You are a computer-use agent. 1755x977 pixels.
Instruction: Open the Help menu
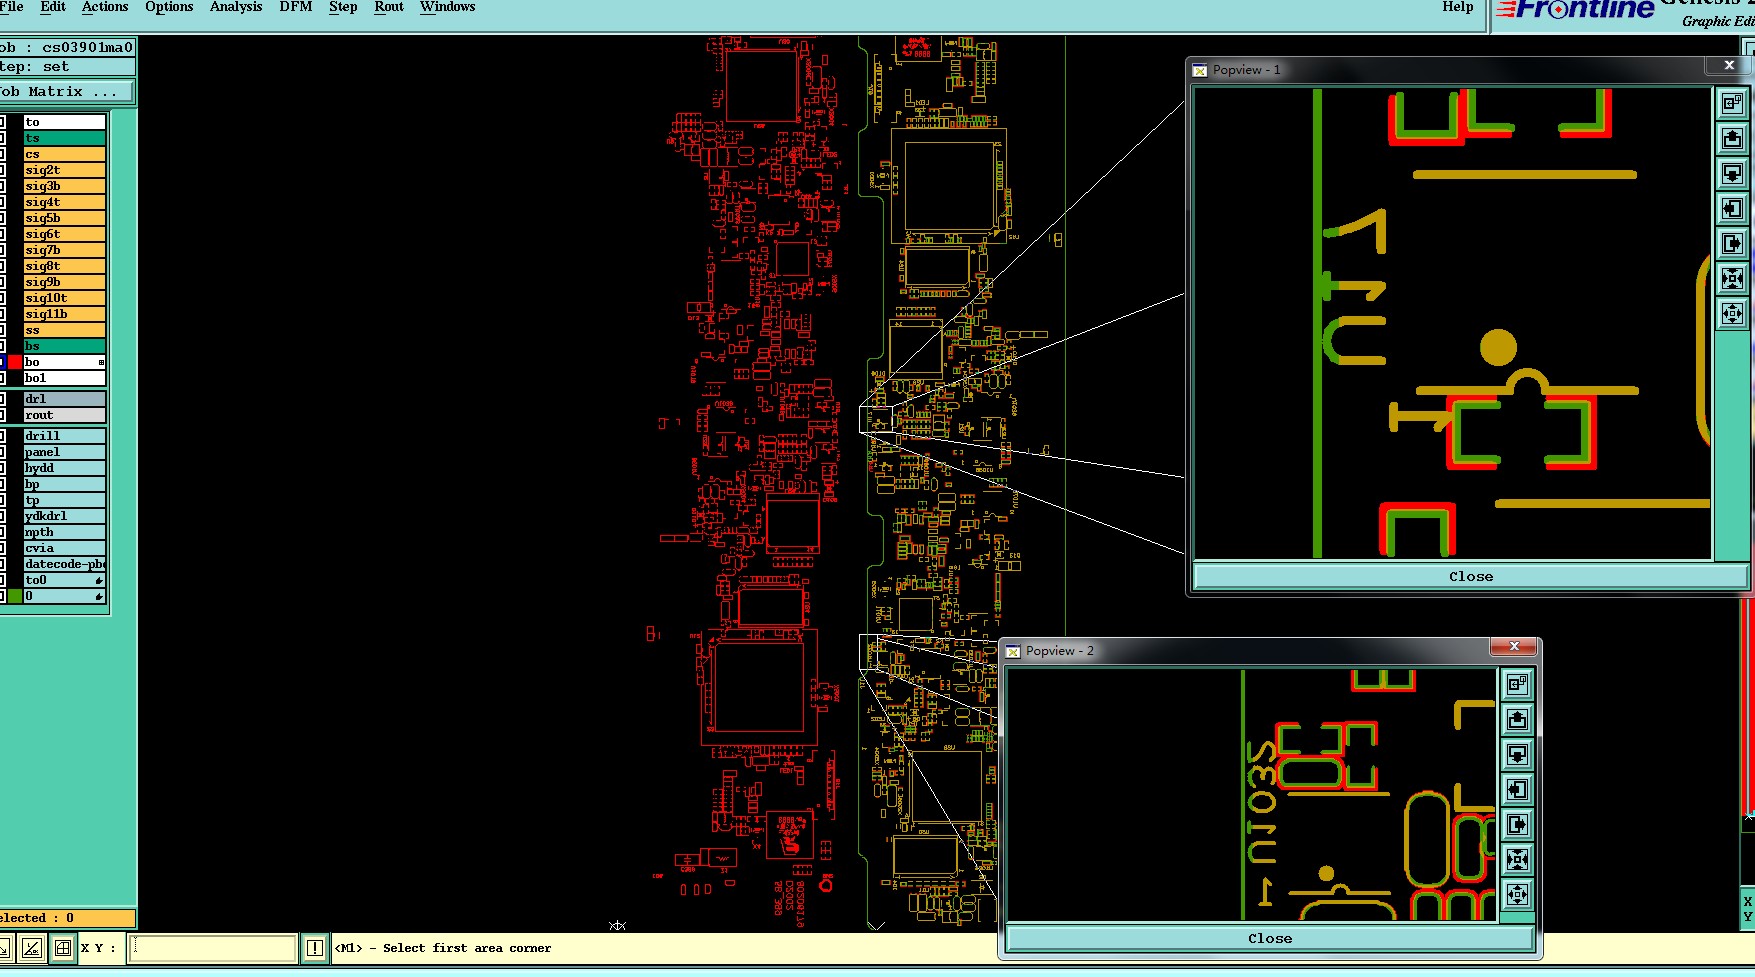click(x=1458, y=7)
